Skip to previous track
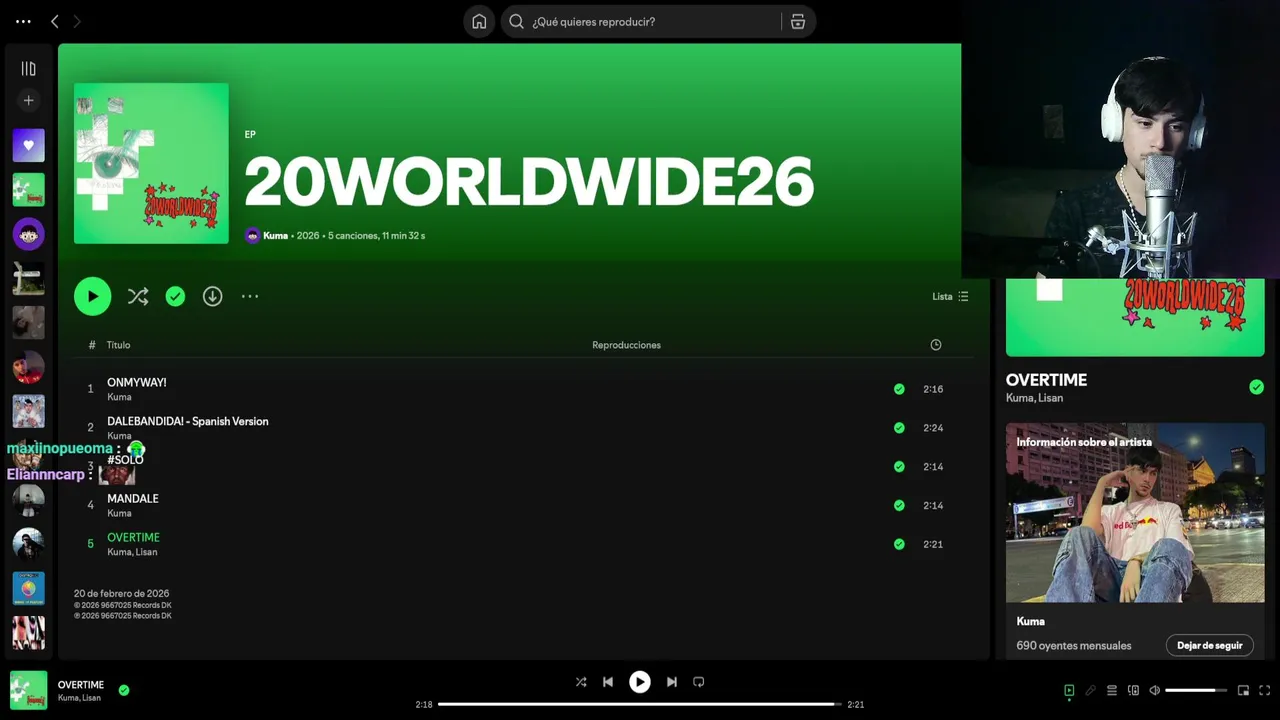The height and width of the screenshot is (720, 1280). pos(608,682)
